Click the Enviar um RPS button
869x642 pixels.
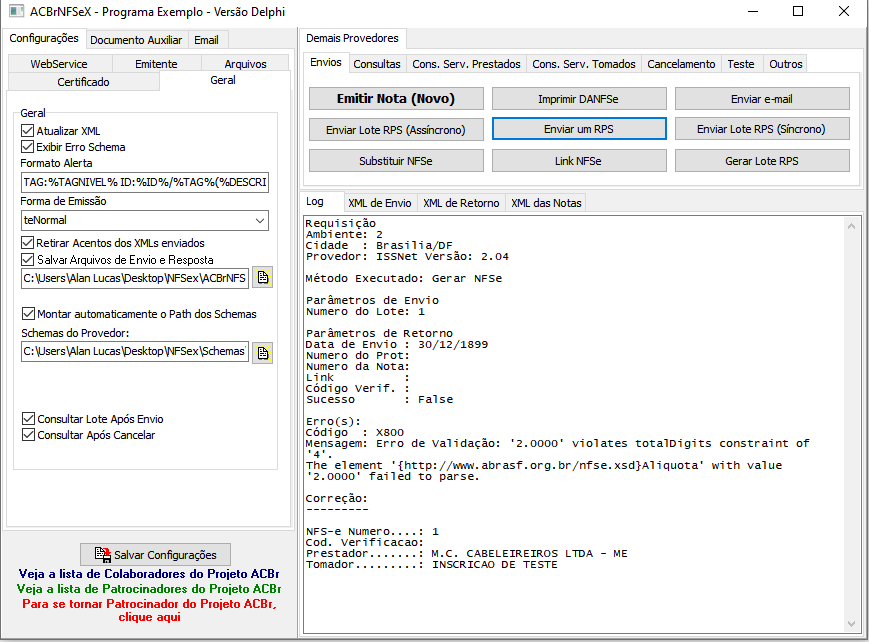pyautogui.click(x=579, y=129)
